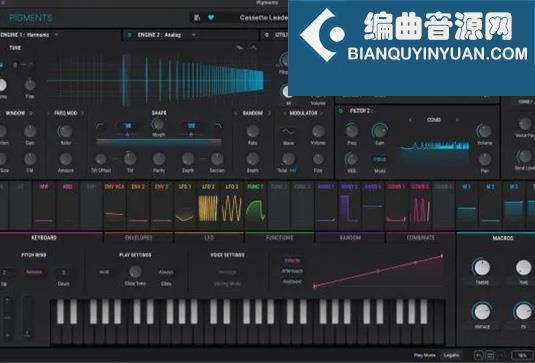Click the Random Rate knob
This screenshot has width=535, height=363.
pos(253,131)
